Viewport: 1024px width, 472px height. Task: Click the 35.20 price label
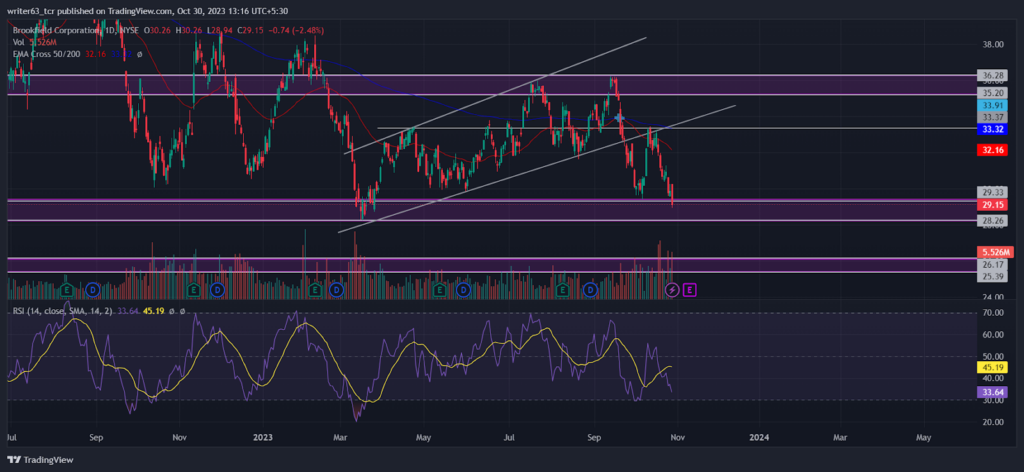991,93
